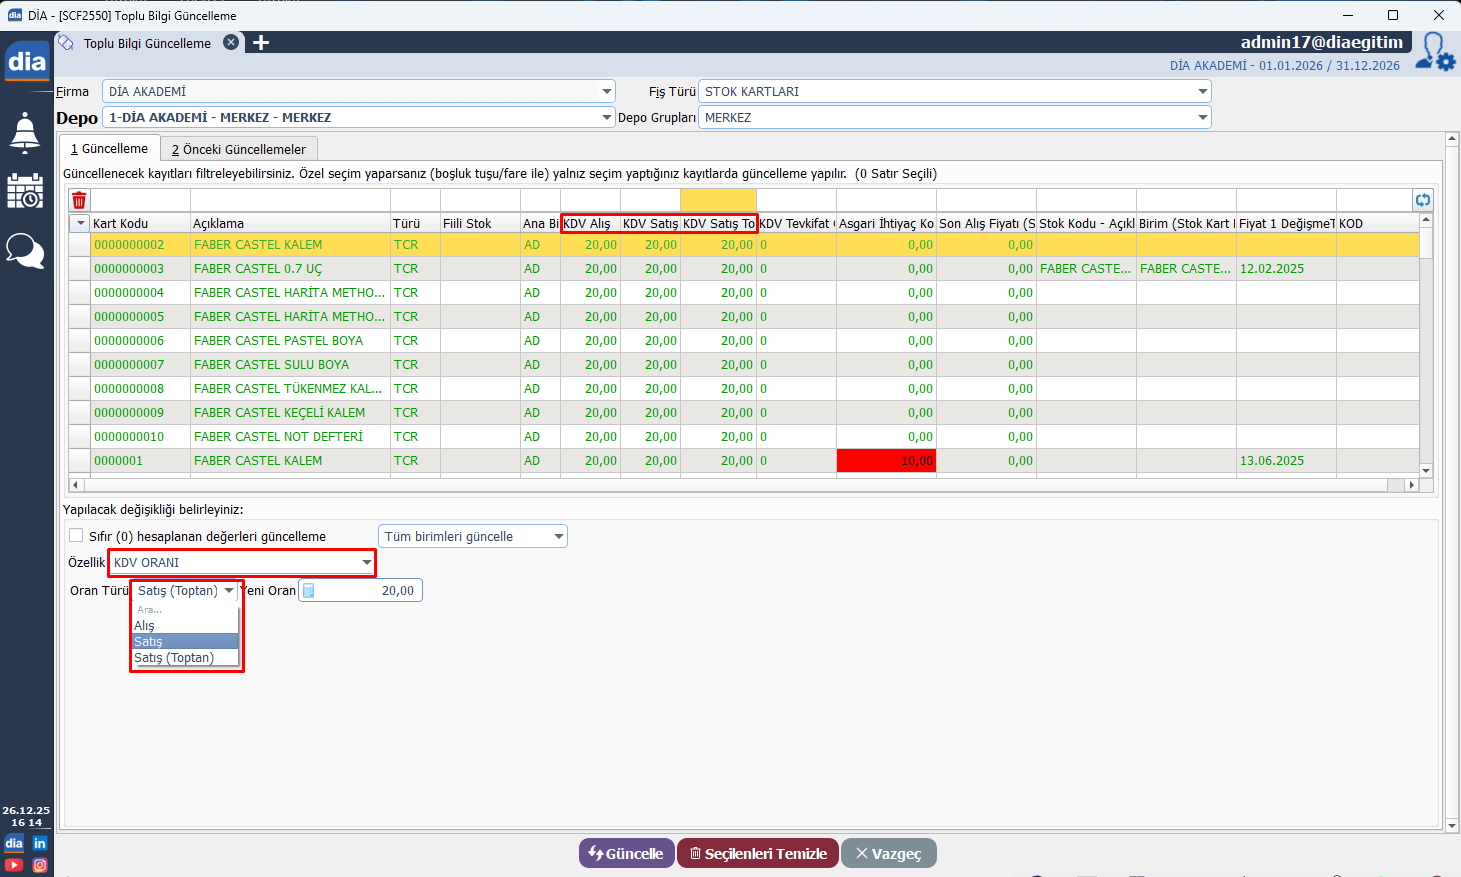This screenshot has width=1461, height=877.
Task: Select 'Alış' from the Oran Türü list
Action: [145, 626]
